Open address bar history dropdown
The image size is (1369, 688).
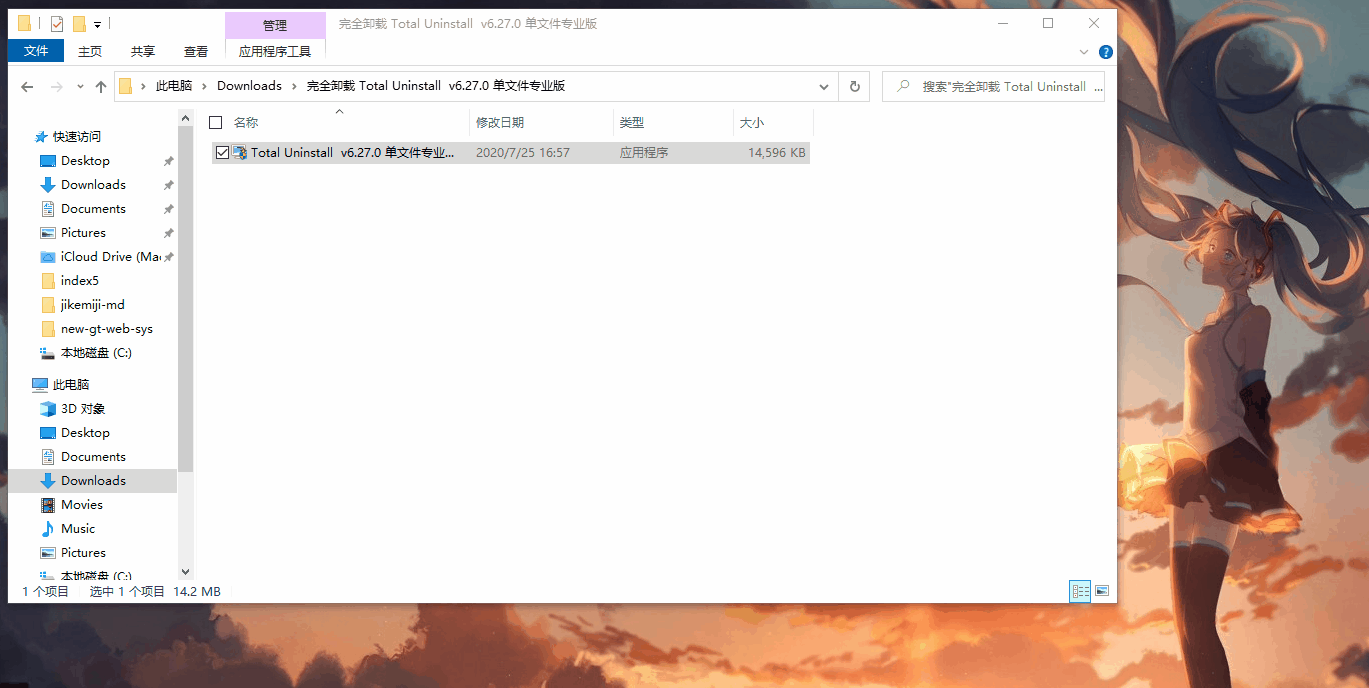point(824,87)
